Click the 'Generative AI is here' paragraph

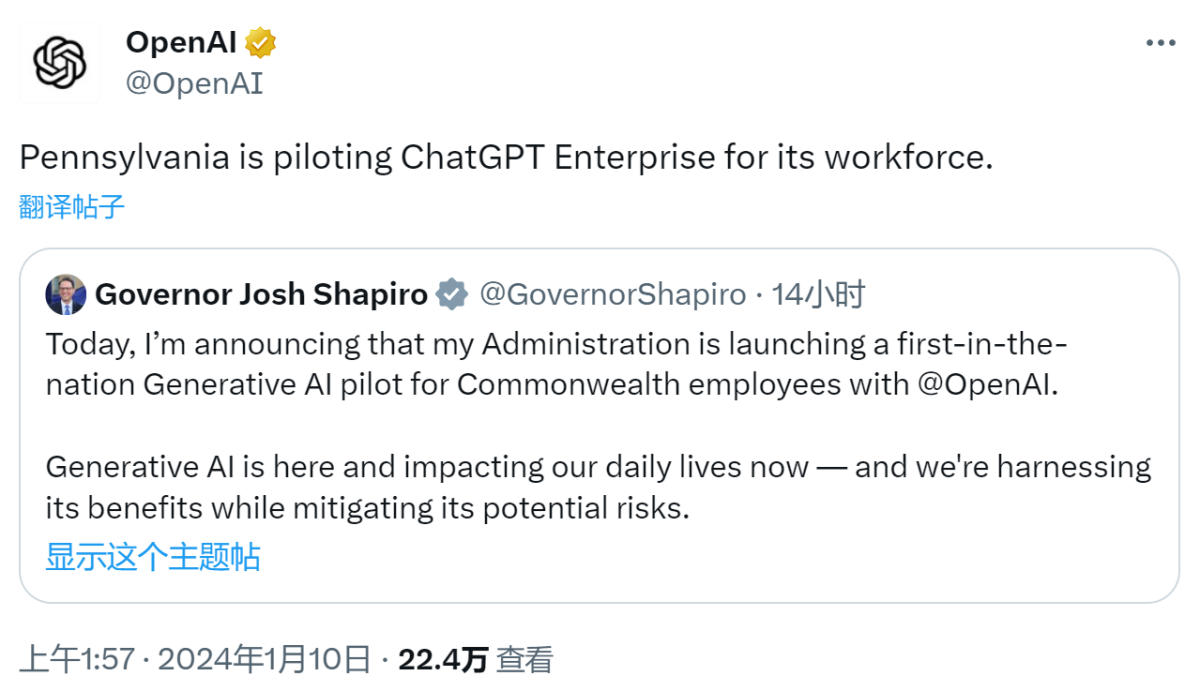[598, 487]
